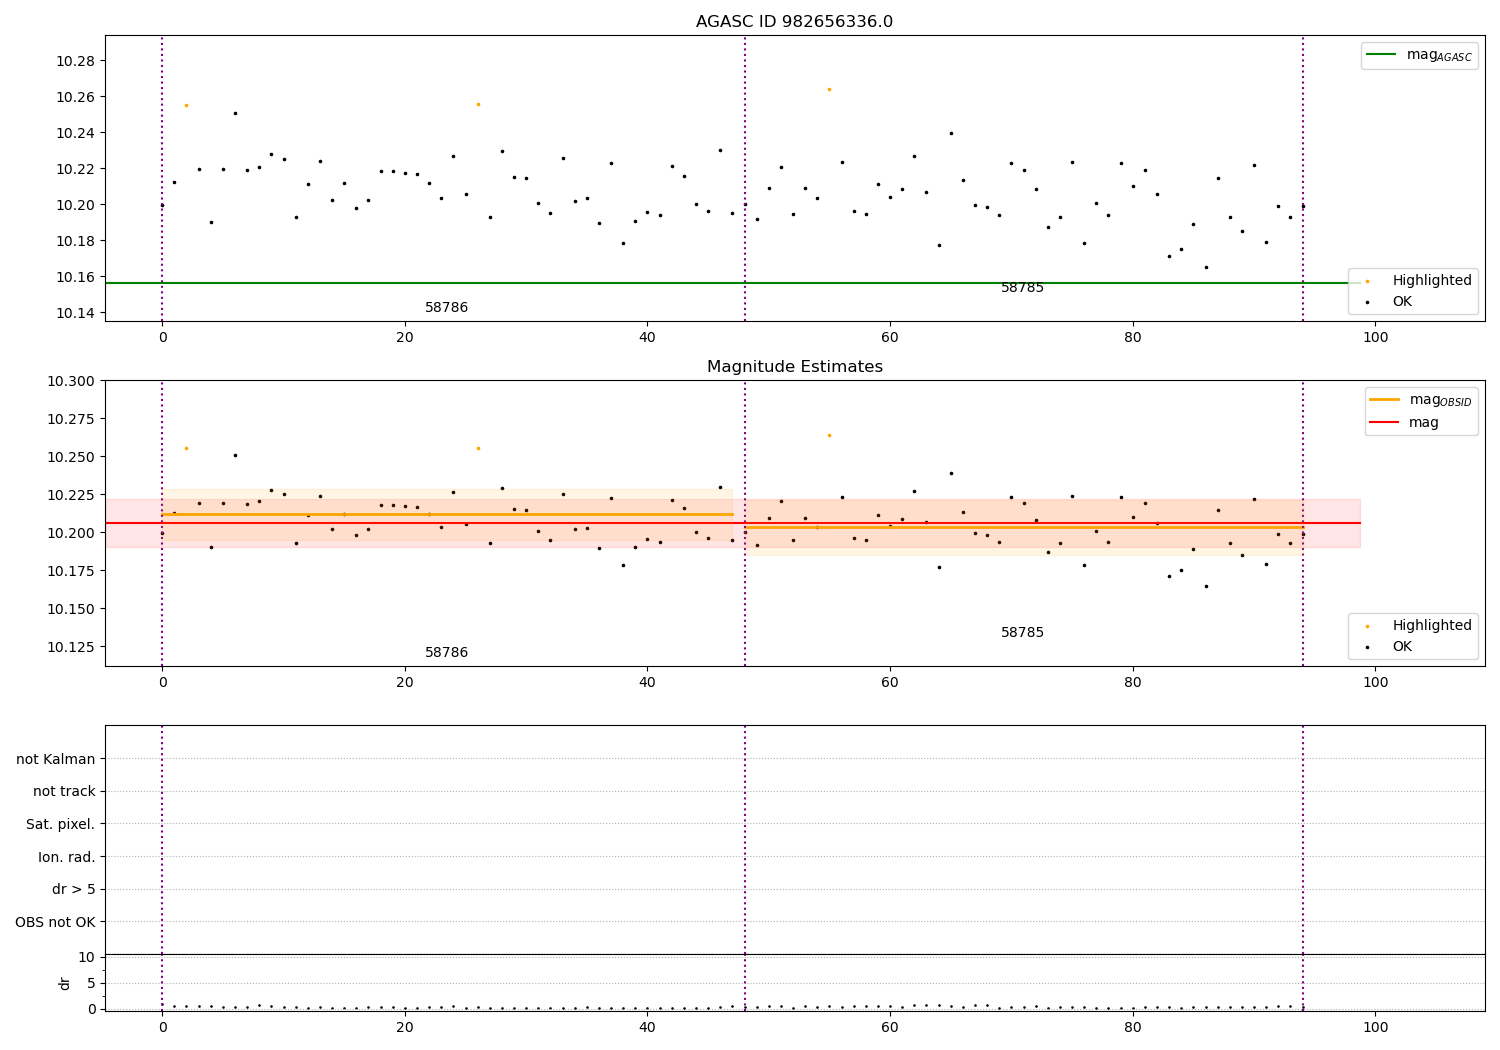The height and width of the screenshot is (1050, 1500).
Task: Click the "not Kalman" axis label
Action: [56, 759]
